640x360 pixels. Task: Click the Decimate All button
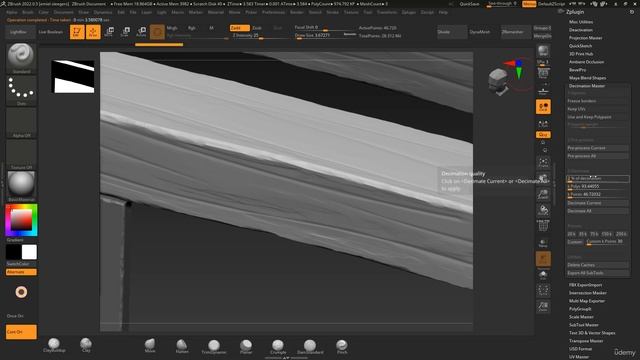pyautogui.click(x=598, y=211)
